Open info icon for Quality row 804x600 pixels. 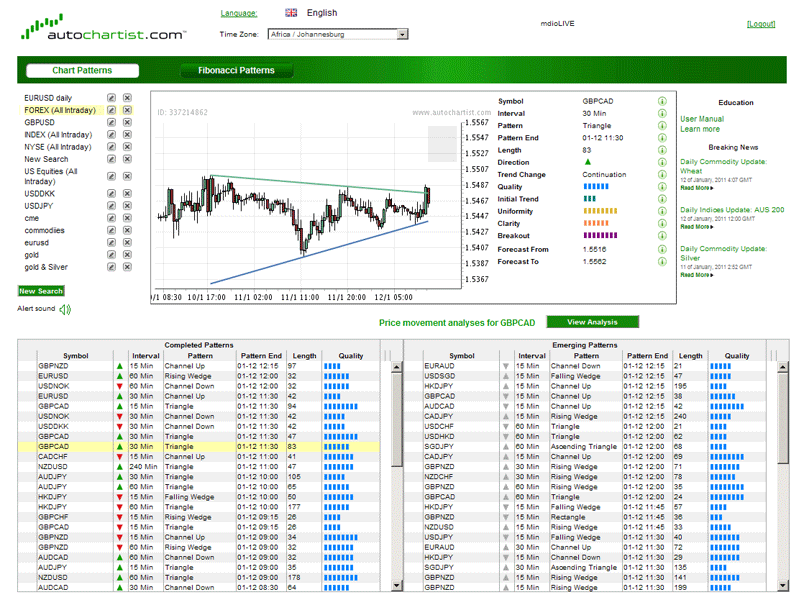(x=662, y=187)
